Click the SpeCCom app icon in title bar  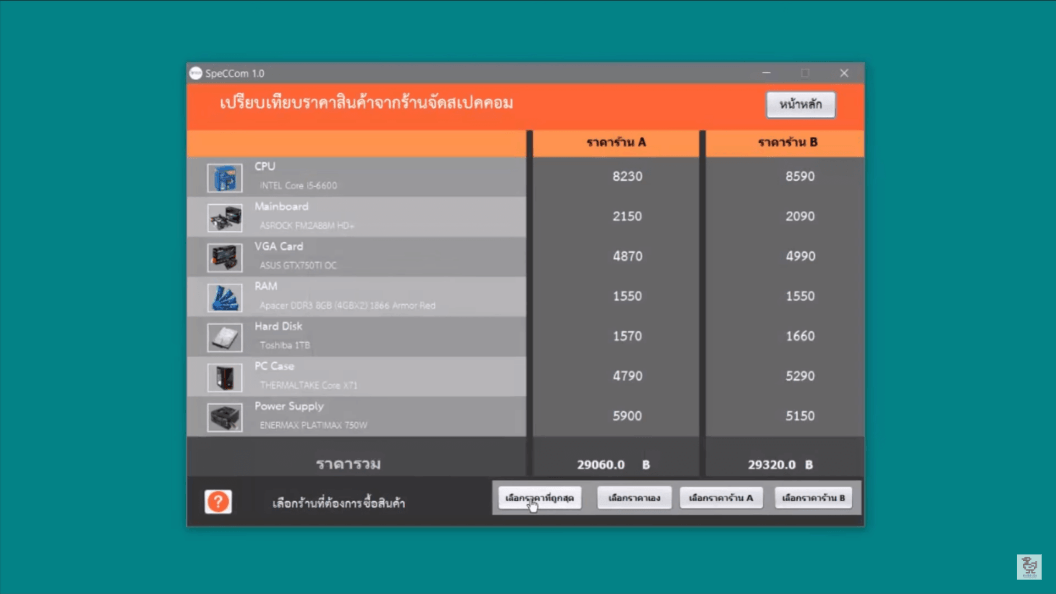click(195, 73)
